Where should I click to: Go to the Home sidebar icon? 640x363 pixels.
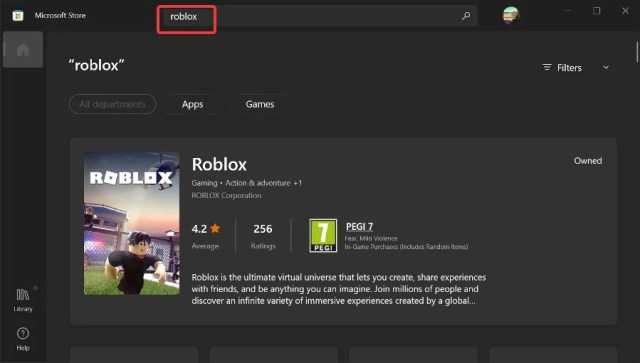coord(23,50)
